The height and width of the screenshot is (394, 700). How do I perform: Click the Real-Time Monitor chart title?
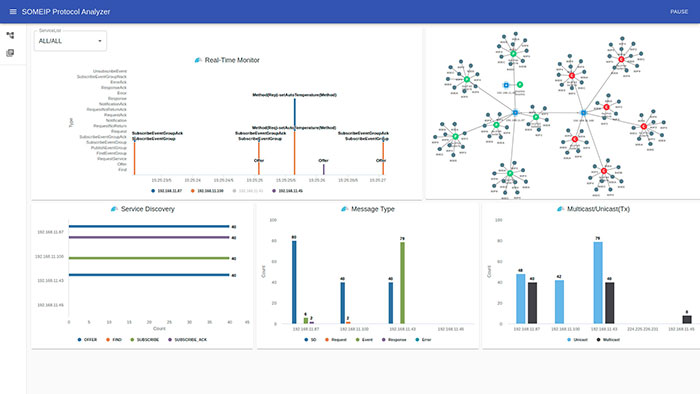tap(232, 60)
